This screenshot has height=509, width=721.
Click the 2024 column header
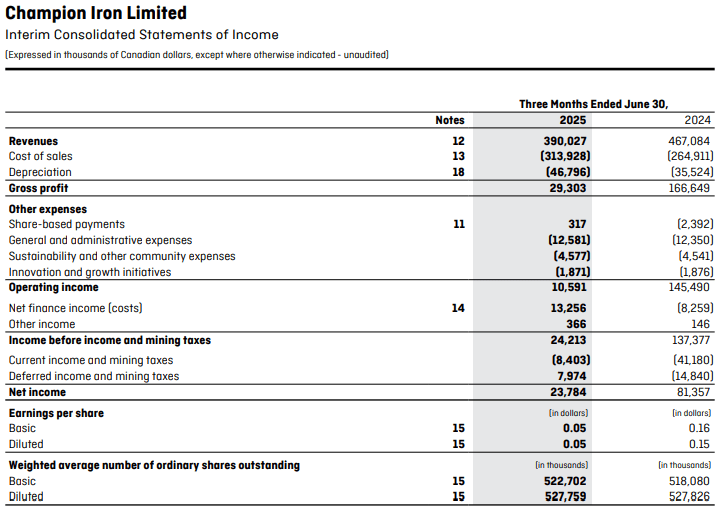(697, 120)
